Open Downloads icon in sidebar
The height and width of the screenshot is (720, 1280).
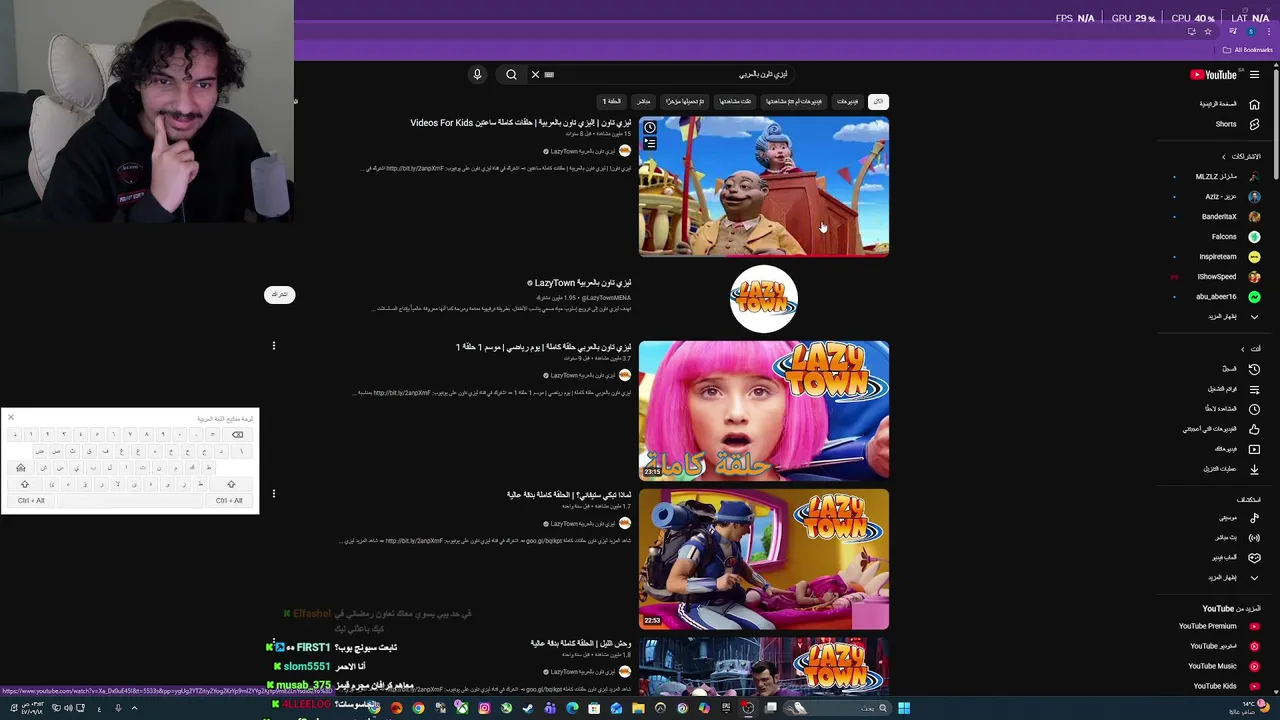coord(1254,469)
